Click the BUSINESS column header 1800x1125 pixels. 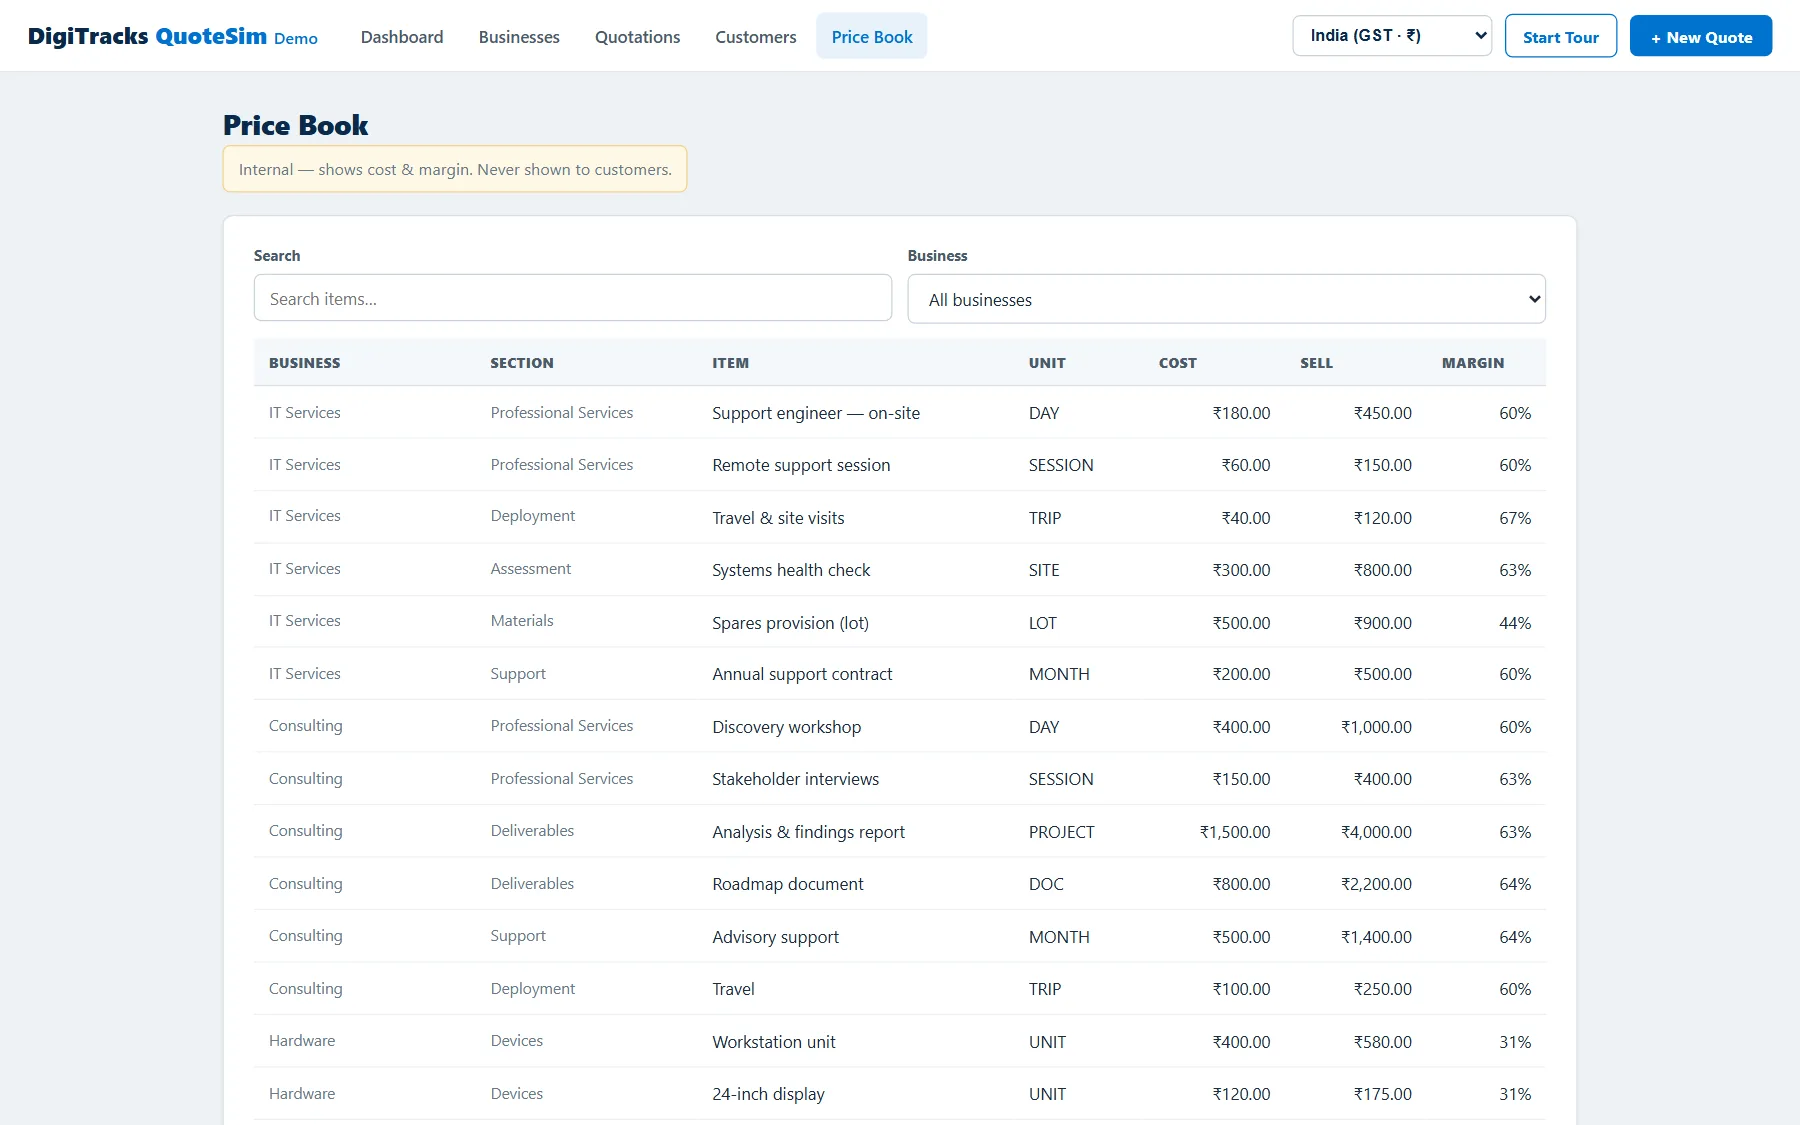305,363
